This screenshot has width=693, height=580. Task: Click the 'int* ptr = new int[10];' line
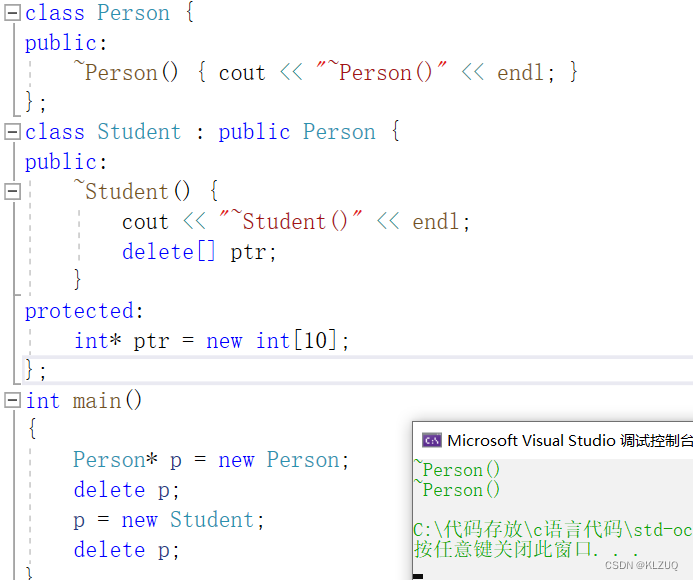212,341
